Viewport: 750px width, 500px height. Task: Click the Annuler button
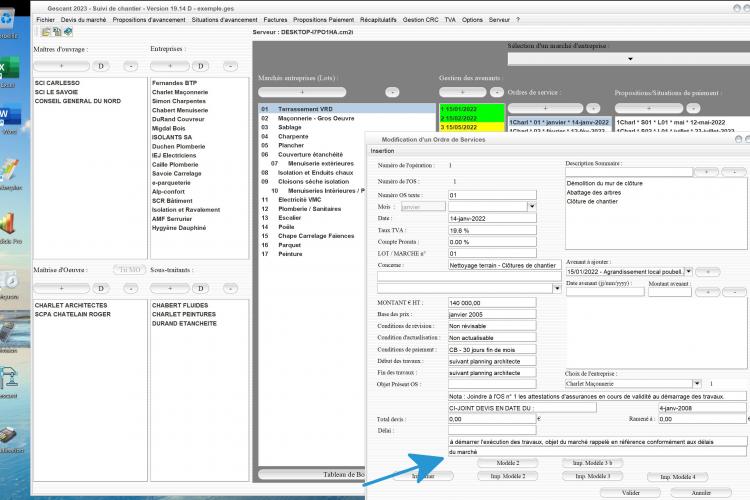(701, 492)
